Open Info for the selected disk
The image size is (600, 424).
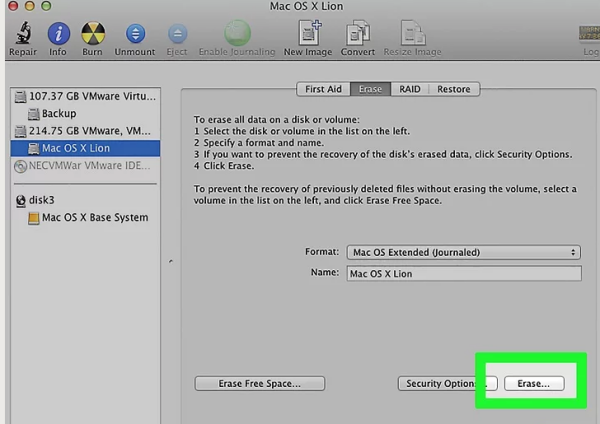point(58,33)
